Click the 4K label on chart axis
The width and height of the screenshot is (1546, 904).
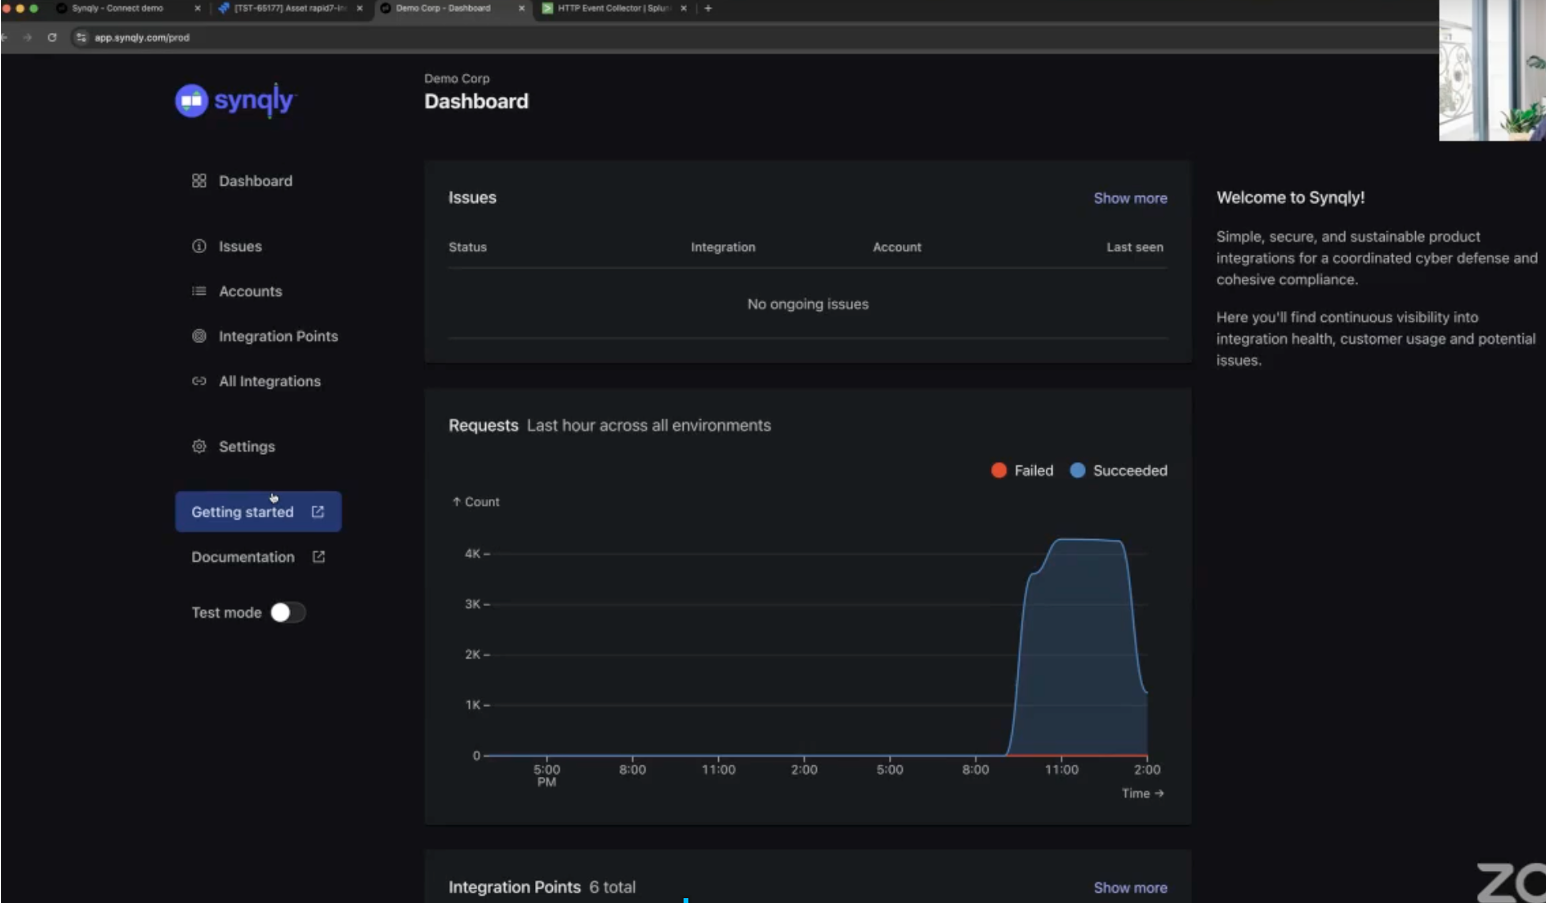coord(473,553)
